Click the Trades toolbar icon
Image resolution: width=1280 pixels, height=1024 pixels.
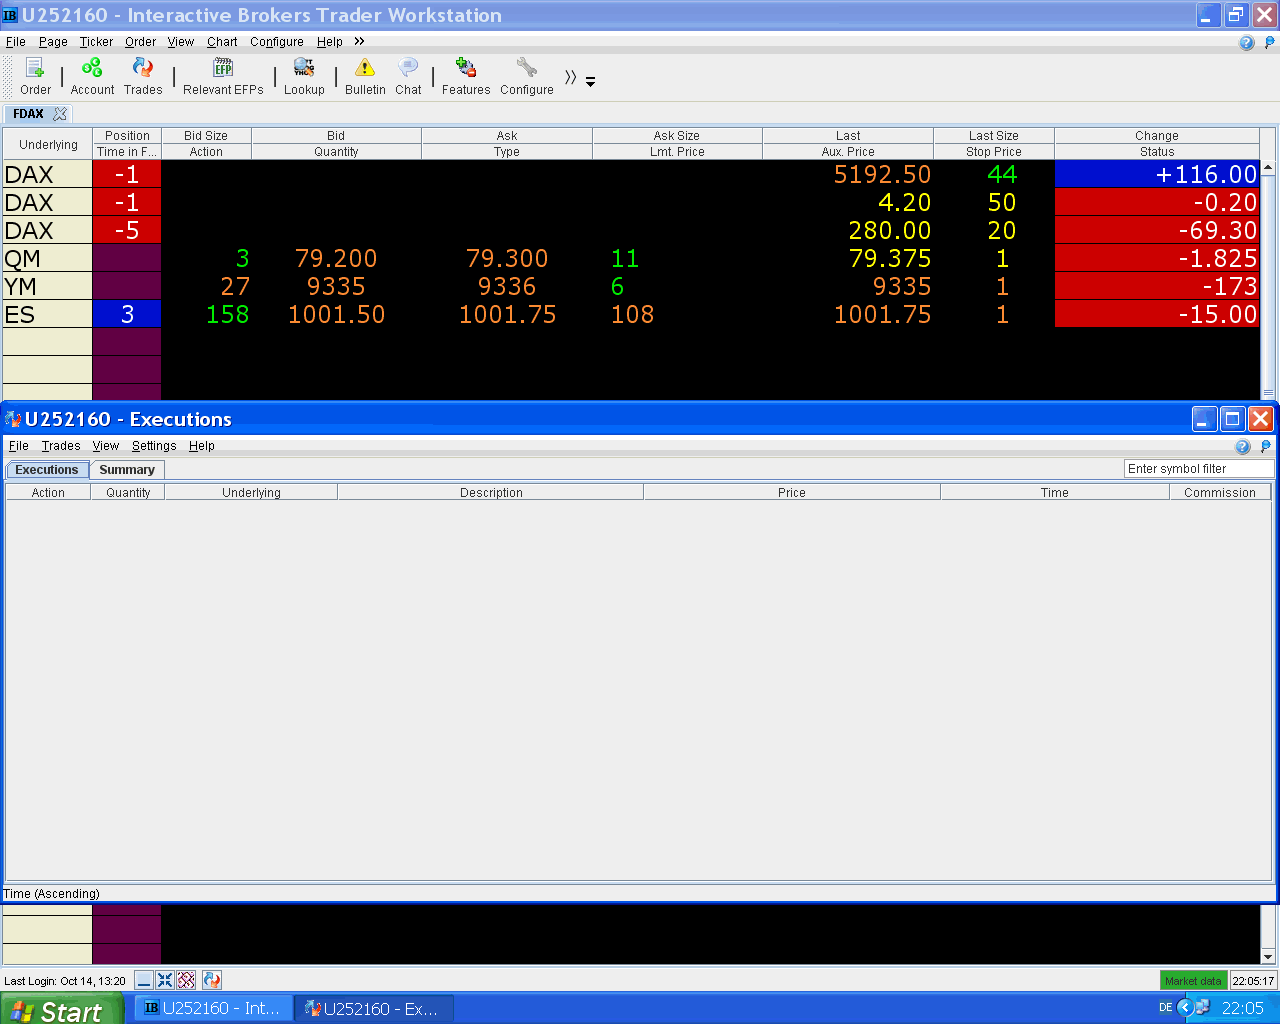coord(143,76)
